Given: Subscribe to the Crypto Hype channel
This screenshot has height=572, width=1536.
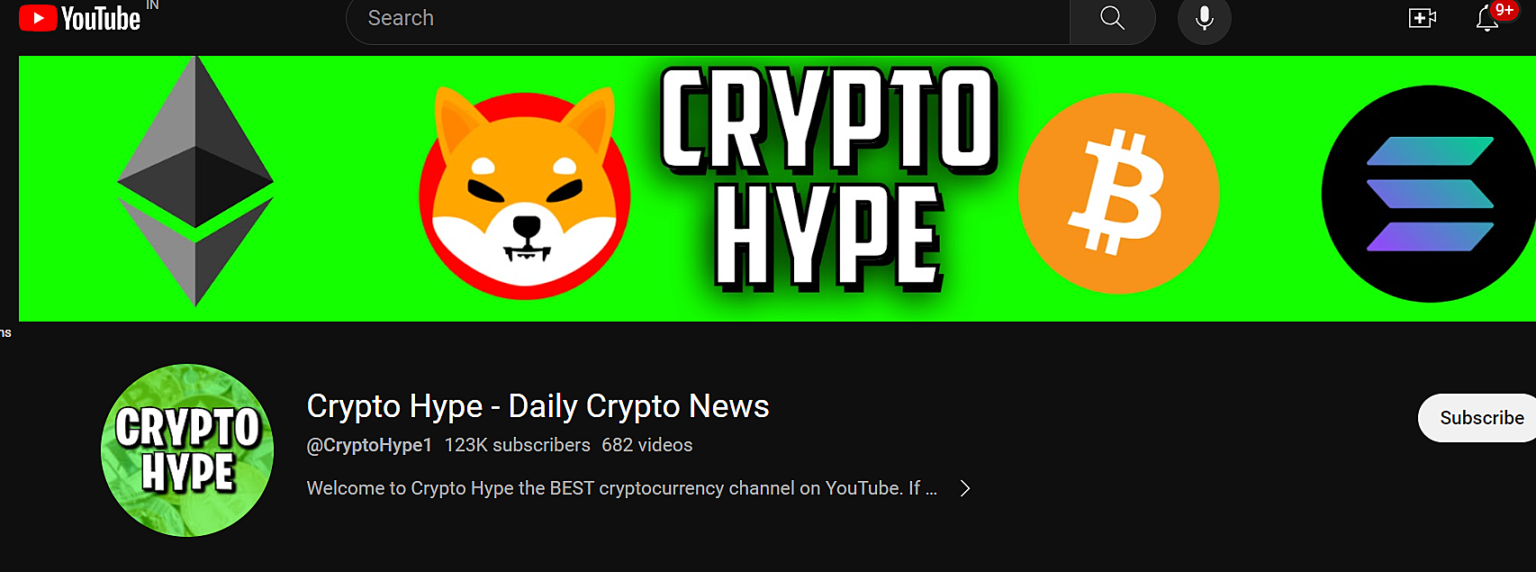Looking at the screenshot, I should click(x=1479, y=418).
